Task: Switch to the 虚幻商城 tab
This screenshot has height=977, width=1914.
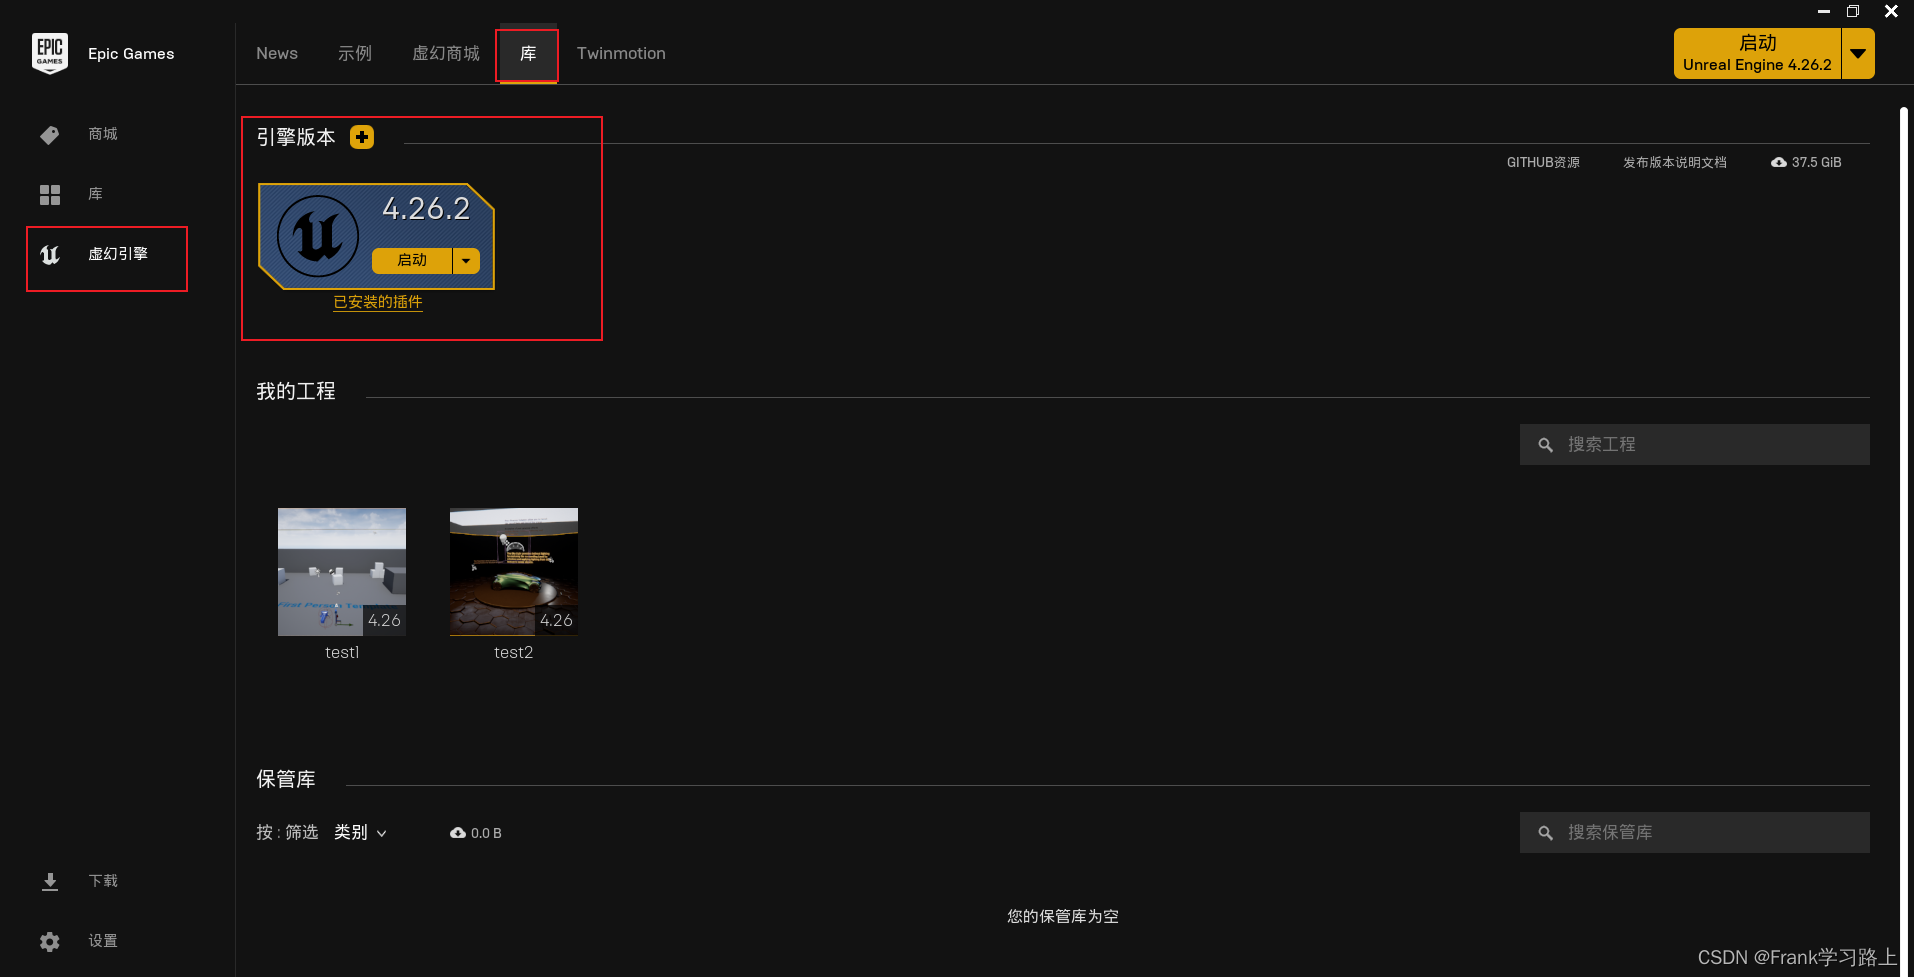Action: [x=446, y=53]
